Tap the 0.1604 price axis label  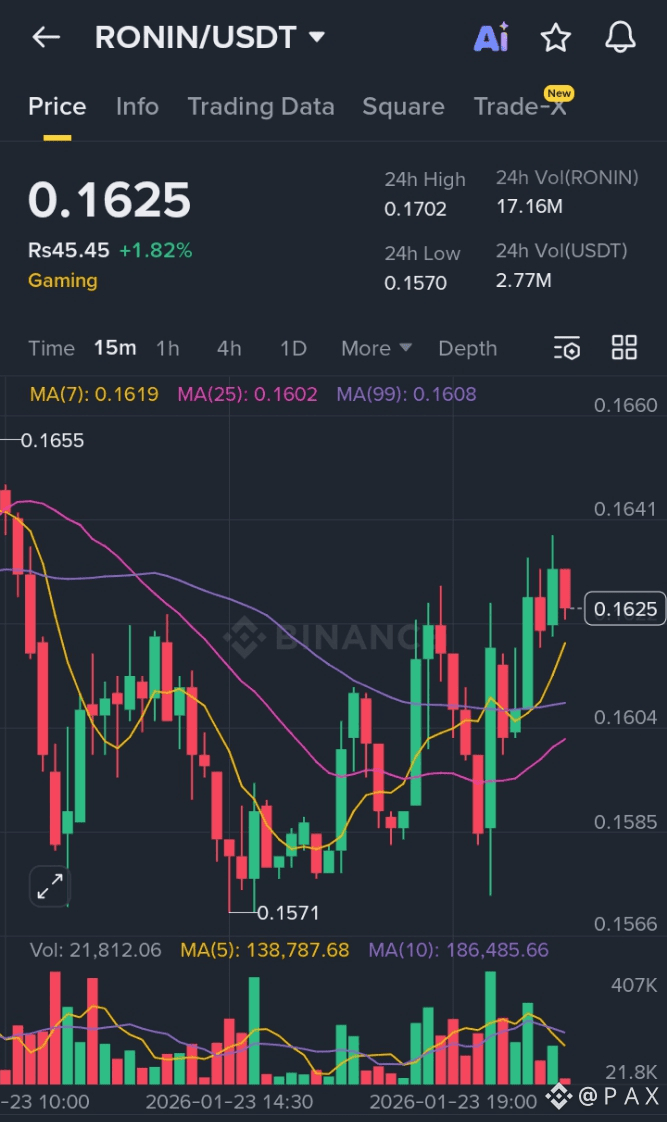click(625, 717)
